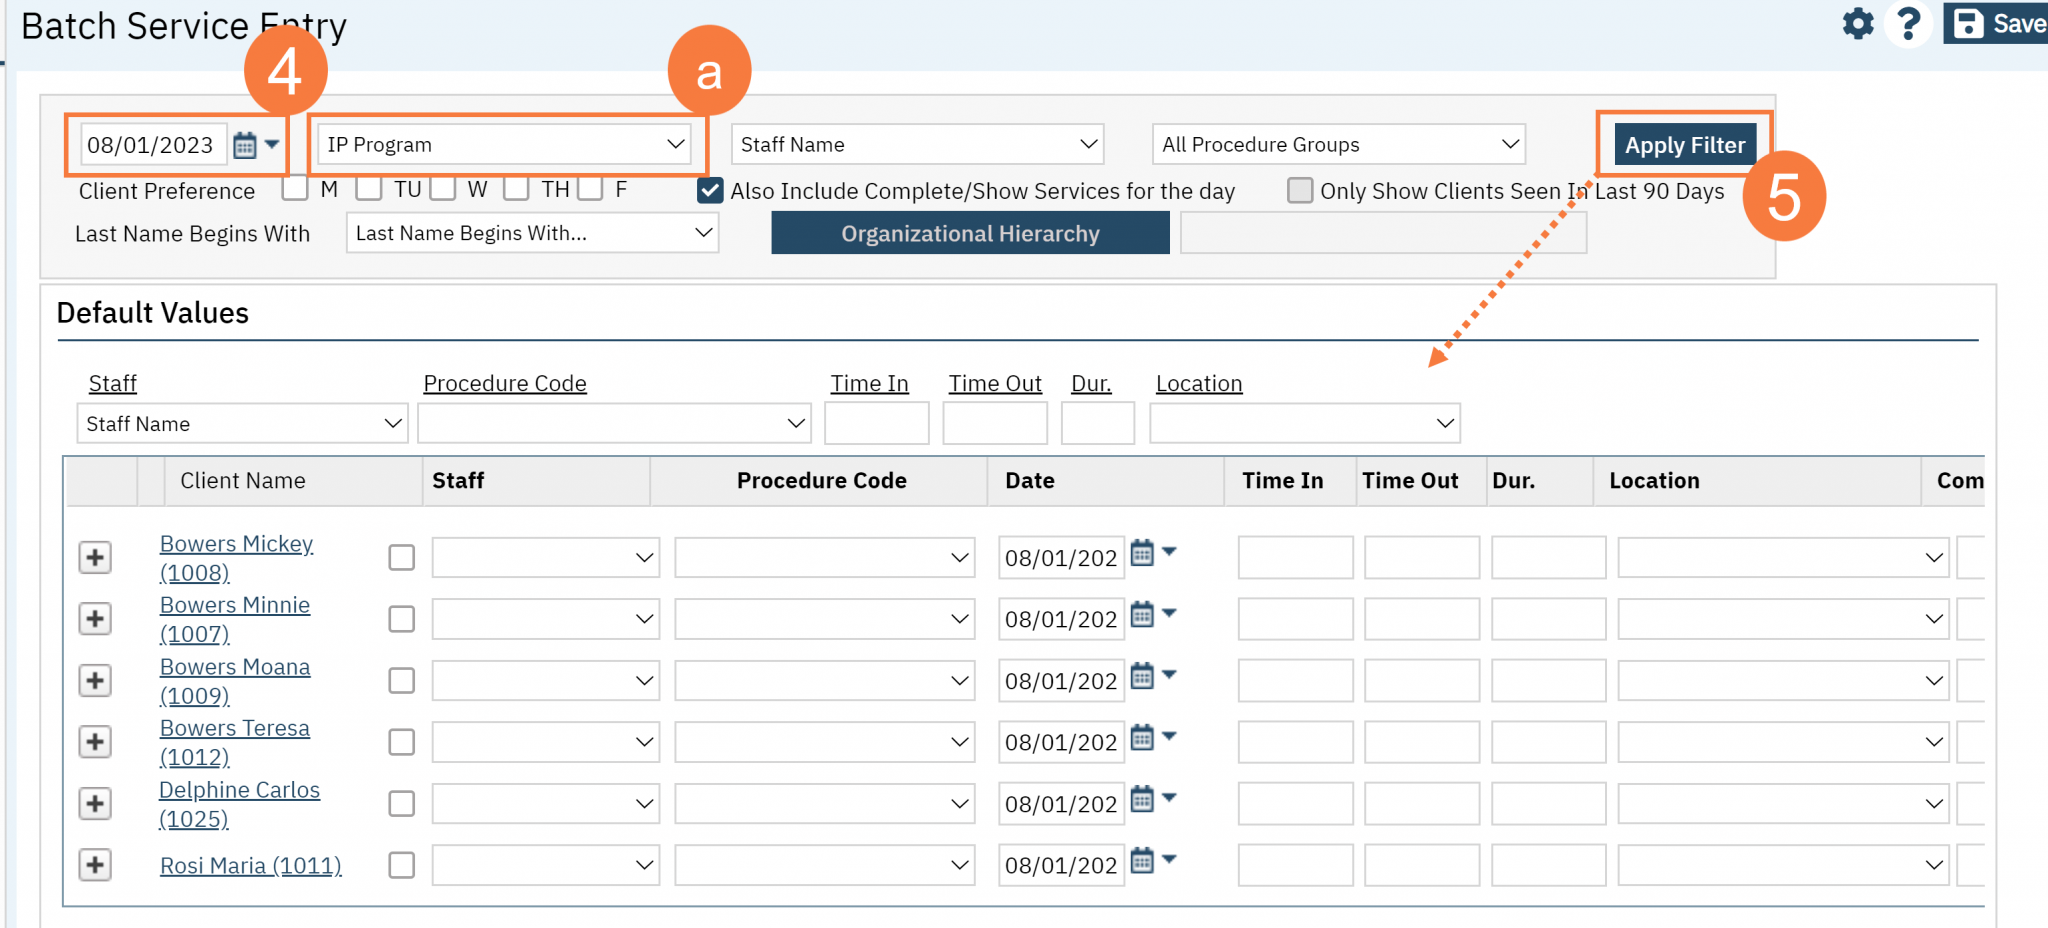Open the calendar picker beside the 08/01/2023 filter
The width and height of the screenshot is (2048, 928).
pyautogui.click(x=246, y=144)
